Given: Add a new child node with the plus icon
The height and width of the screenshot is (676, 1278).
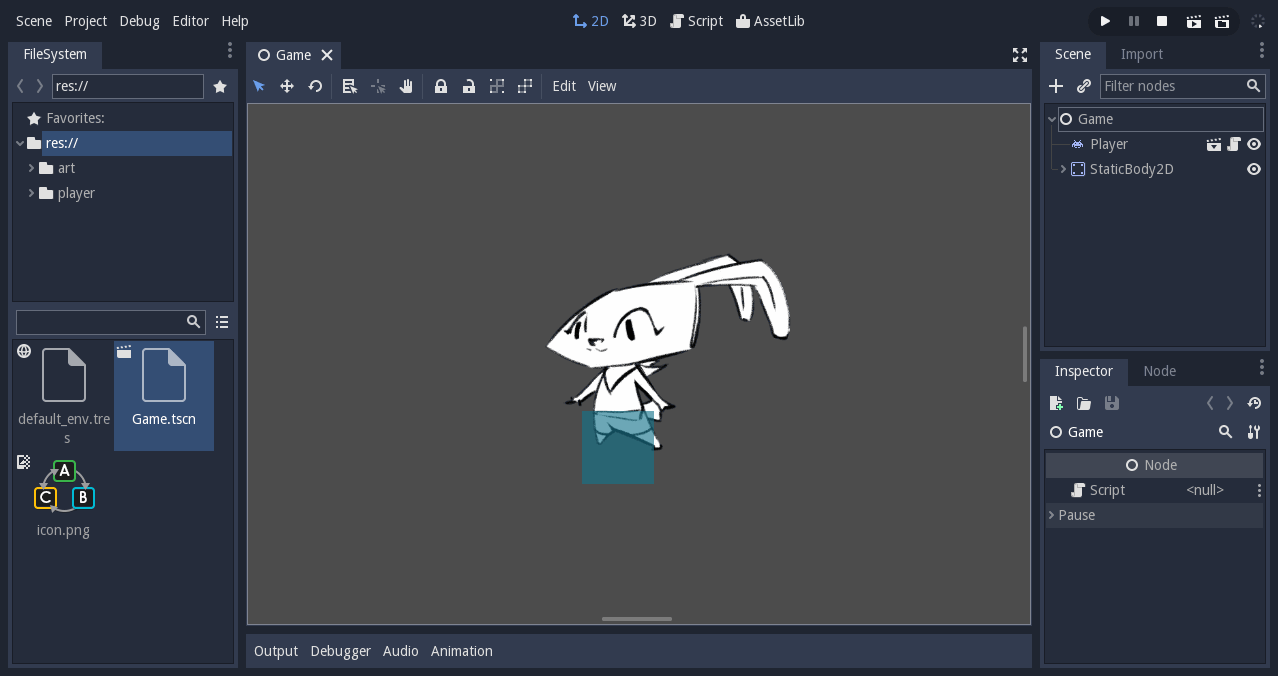Looking at the screenshot, I should click(1056, 86).
